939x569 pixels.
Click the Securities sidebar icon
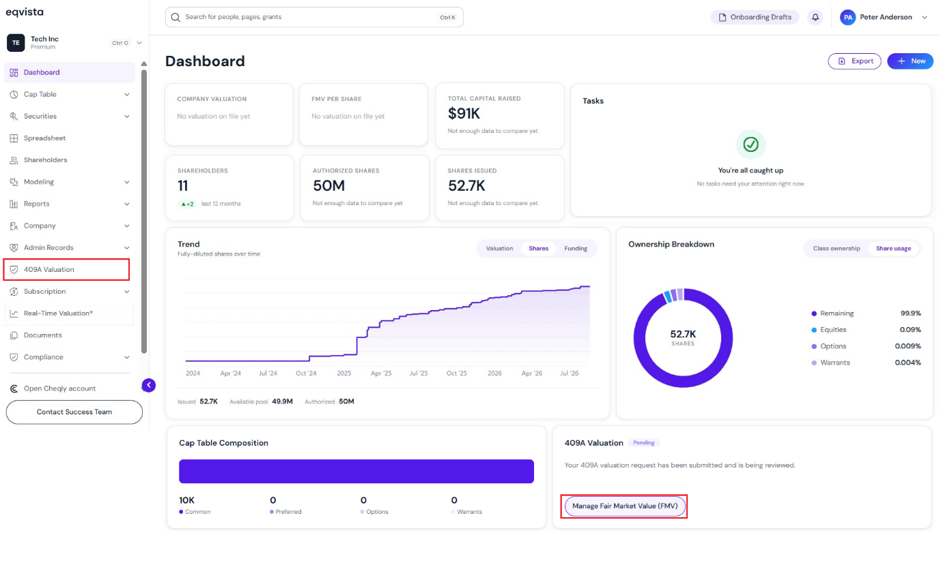[x=14, y=116]
